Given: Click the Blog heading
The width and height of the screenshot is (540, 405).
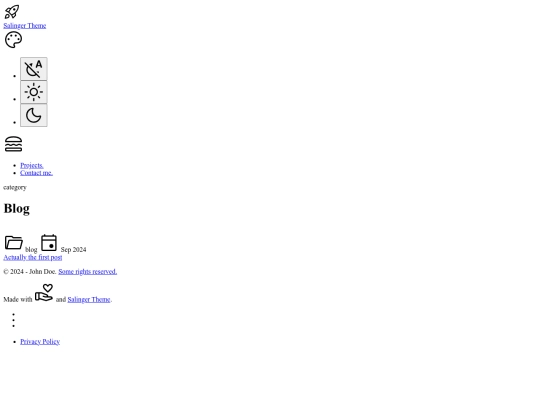Looking at the screenshot, I should pos(17,209).
